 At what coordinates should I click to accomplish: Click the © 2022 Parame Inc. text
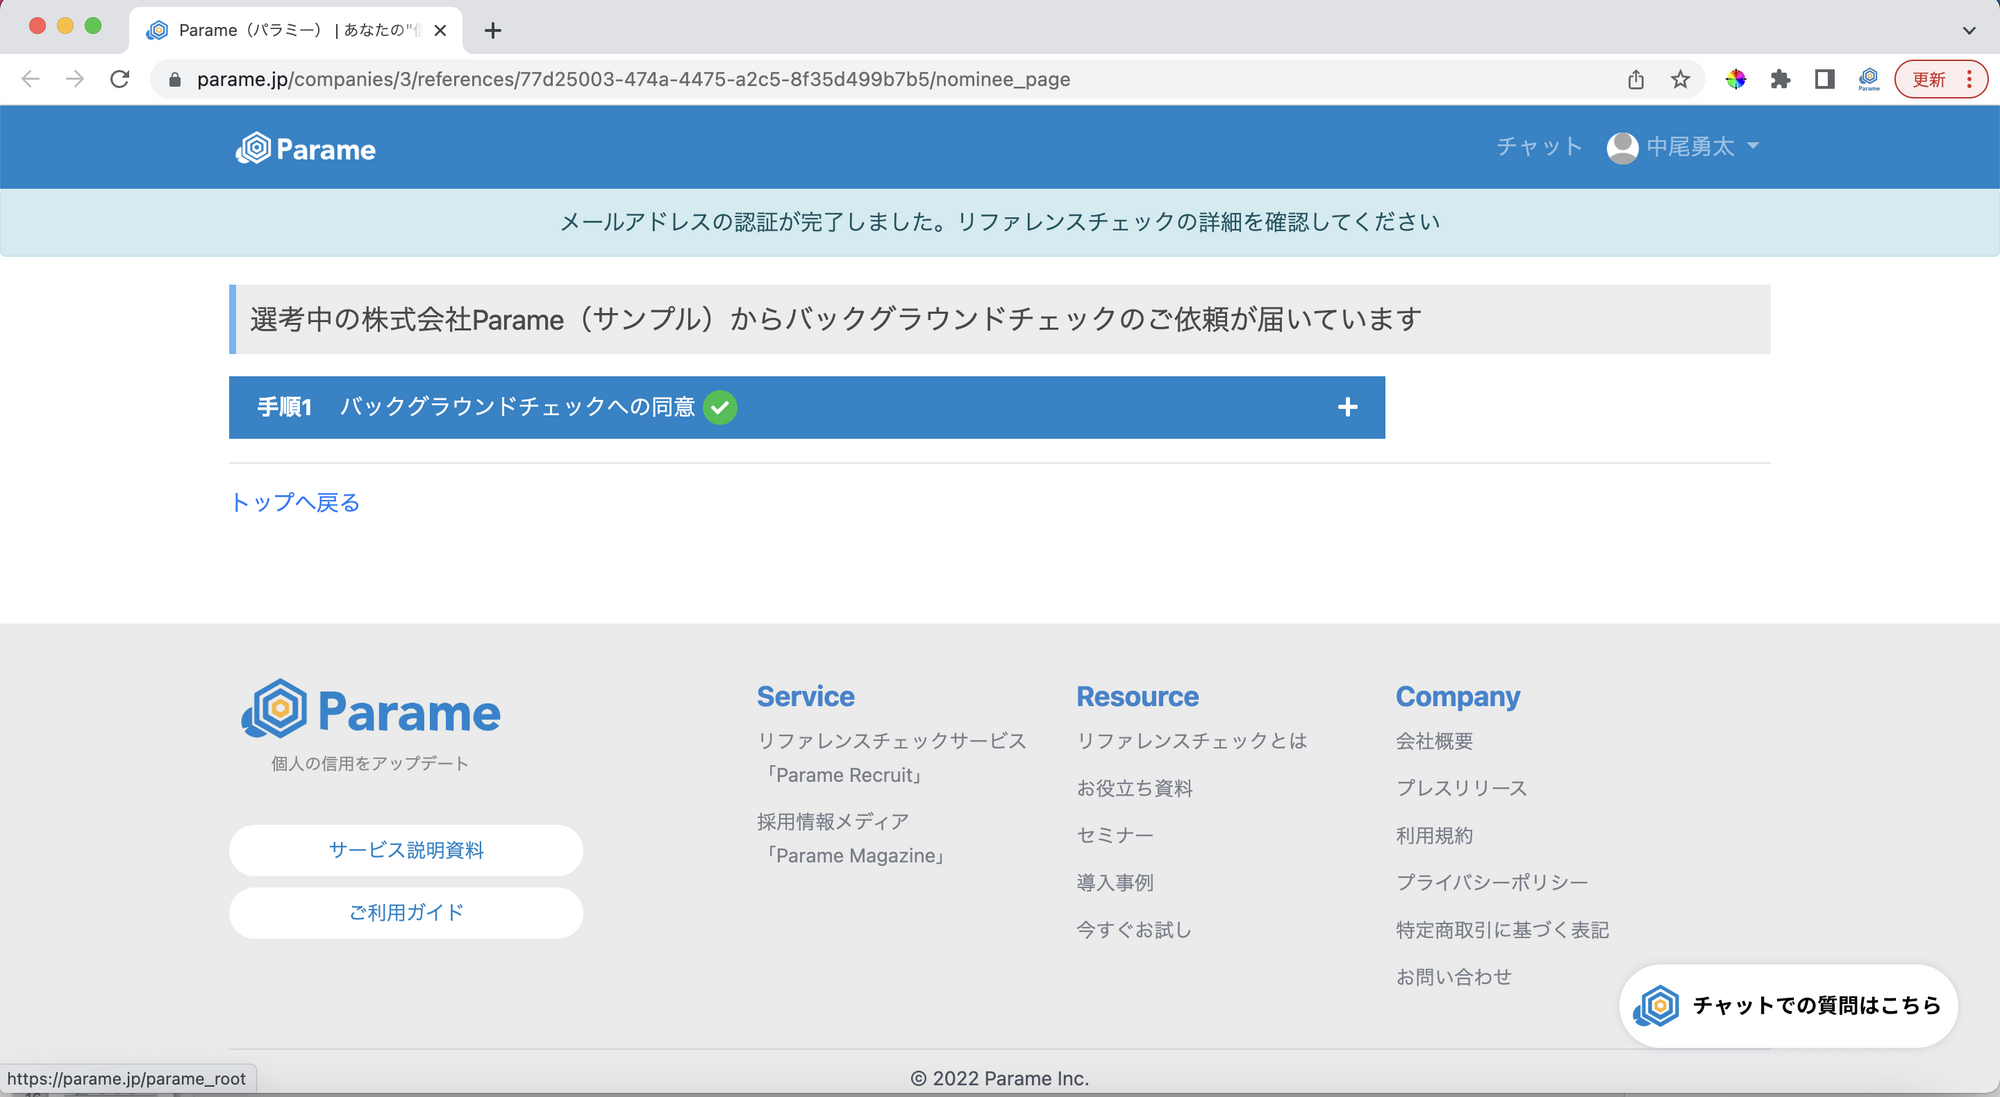point(1000,1078)
